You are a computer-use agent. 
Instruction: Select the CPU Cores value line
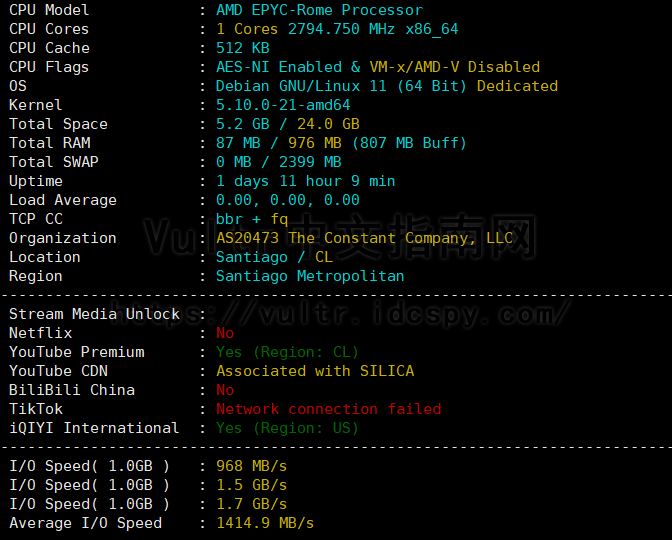(x=337, y=29)
